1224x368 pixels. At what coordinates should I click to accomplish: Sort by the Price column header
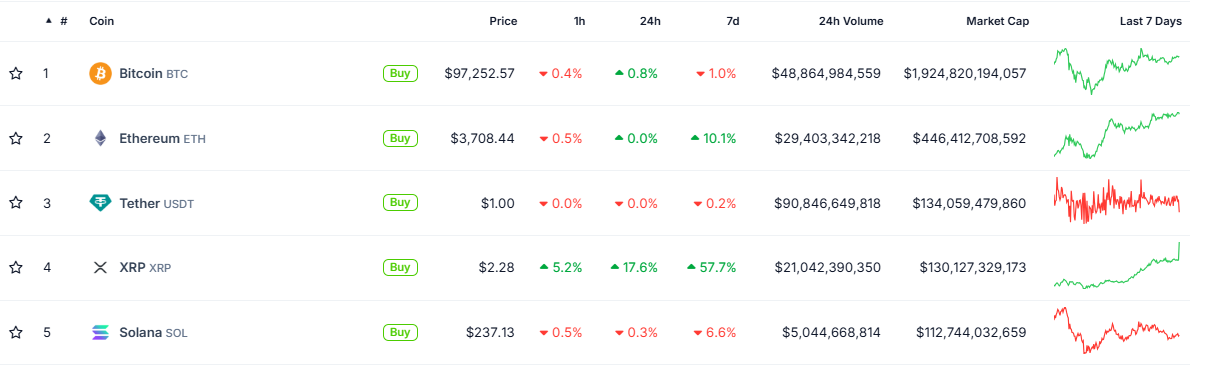click(503, 21)
